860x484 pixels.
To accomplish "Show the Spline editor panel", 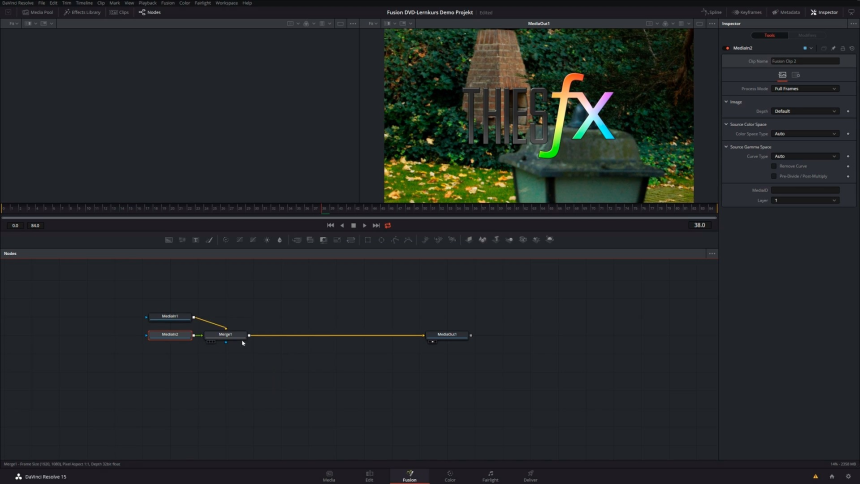I will pyautogui.click(x=712, y=12).
